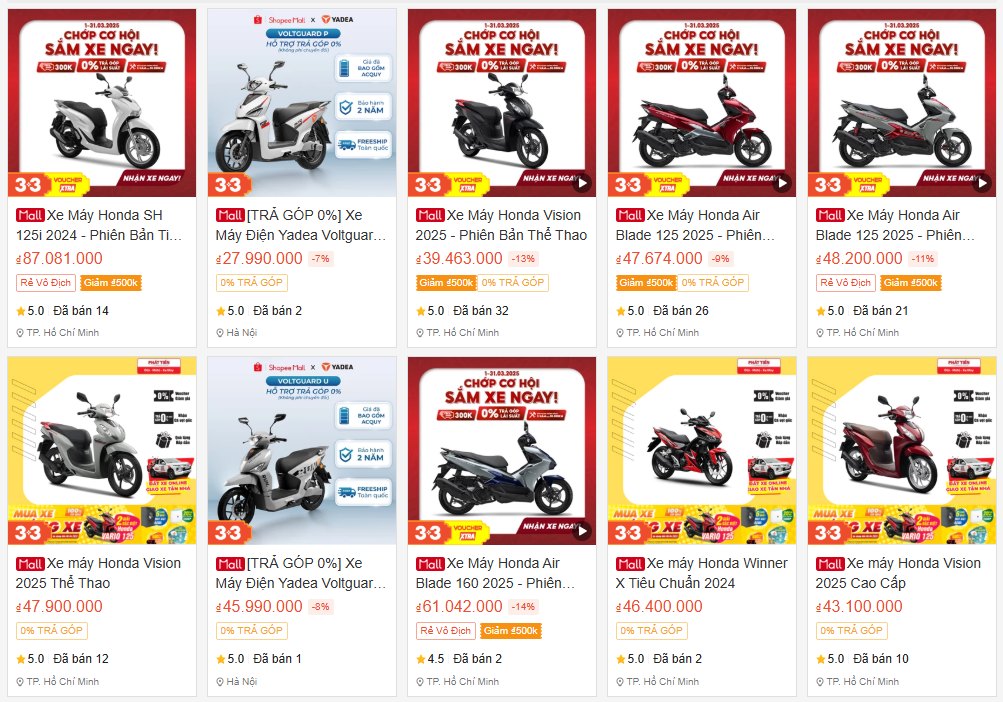Click the Rẻ Vô Địch tag on Honda SH listing
Screen dimensions: 1003x702
click(45, 283)
